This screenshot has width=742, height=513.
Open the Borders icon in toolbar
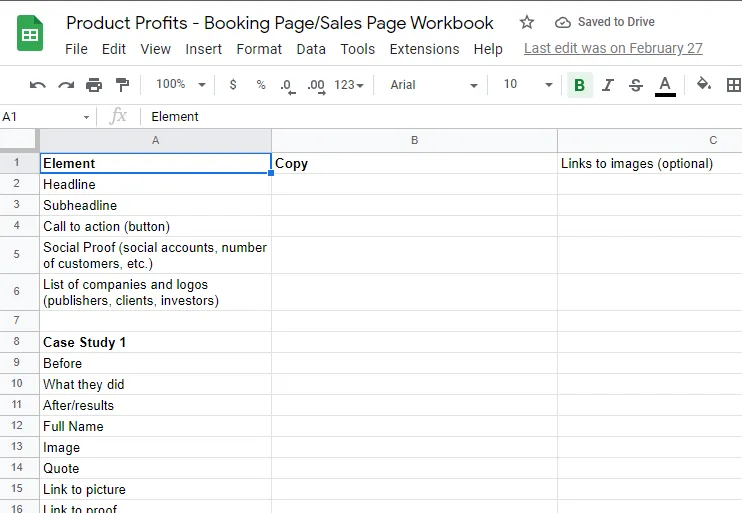[734, 85]
